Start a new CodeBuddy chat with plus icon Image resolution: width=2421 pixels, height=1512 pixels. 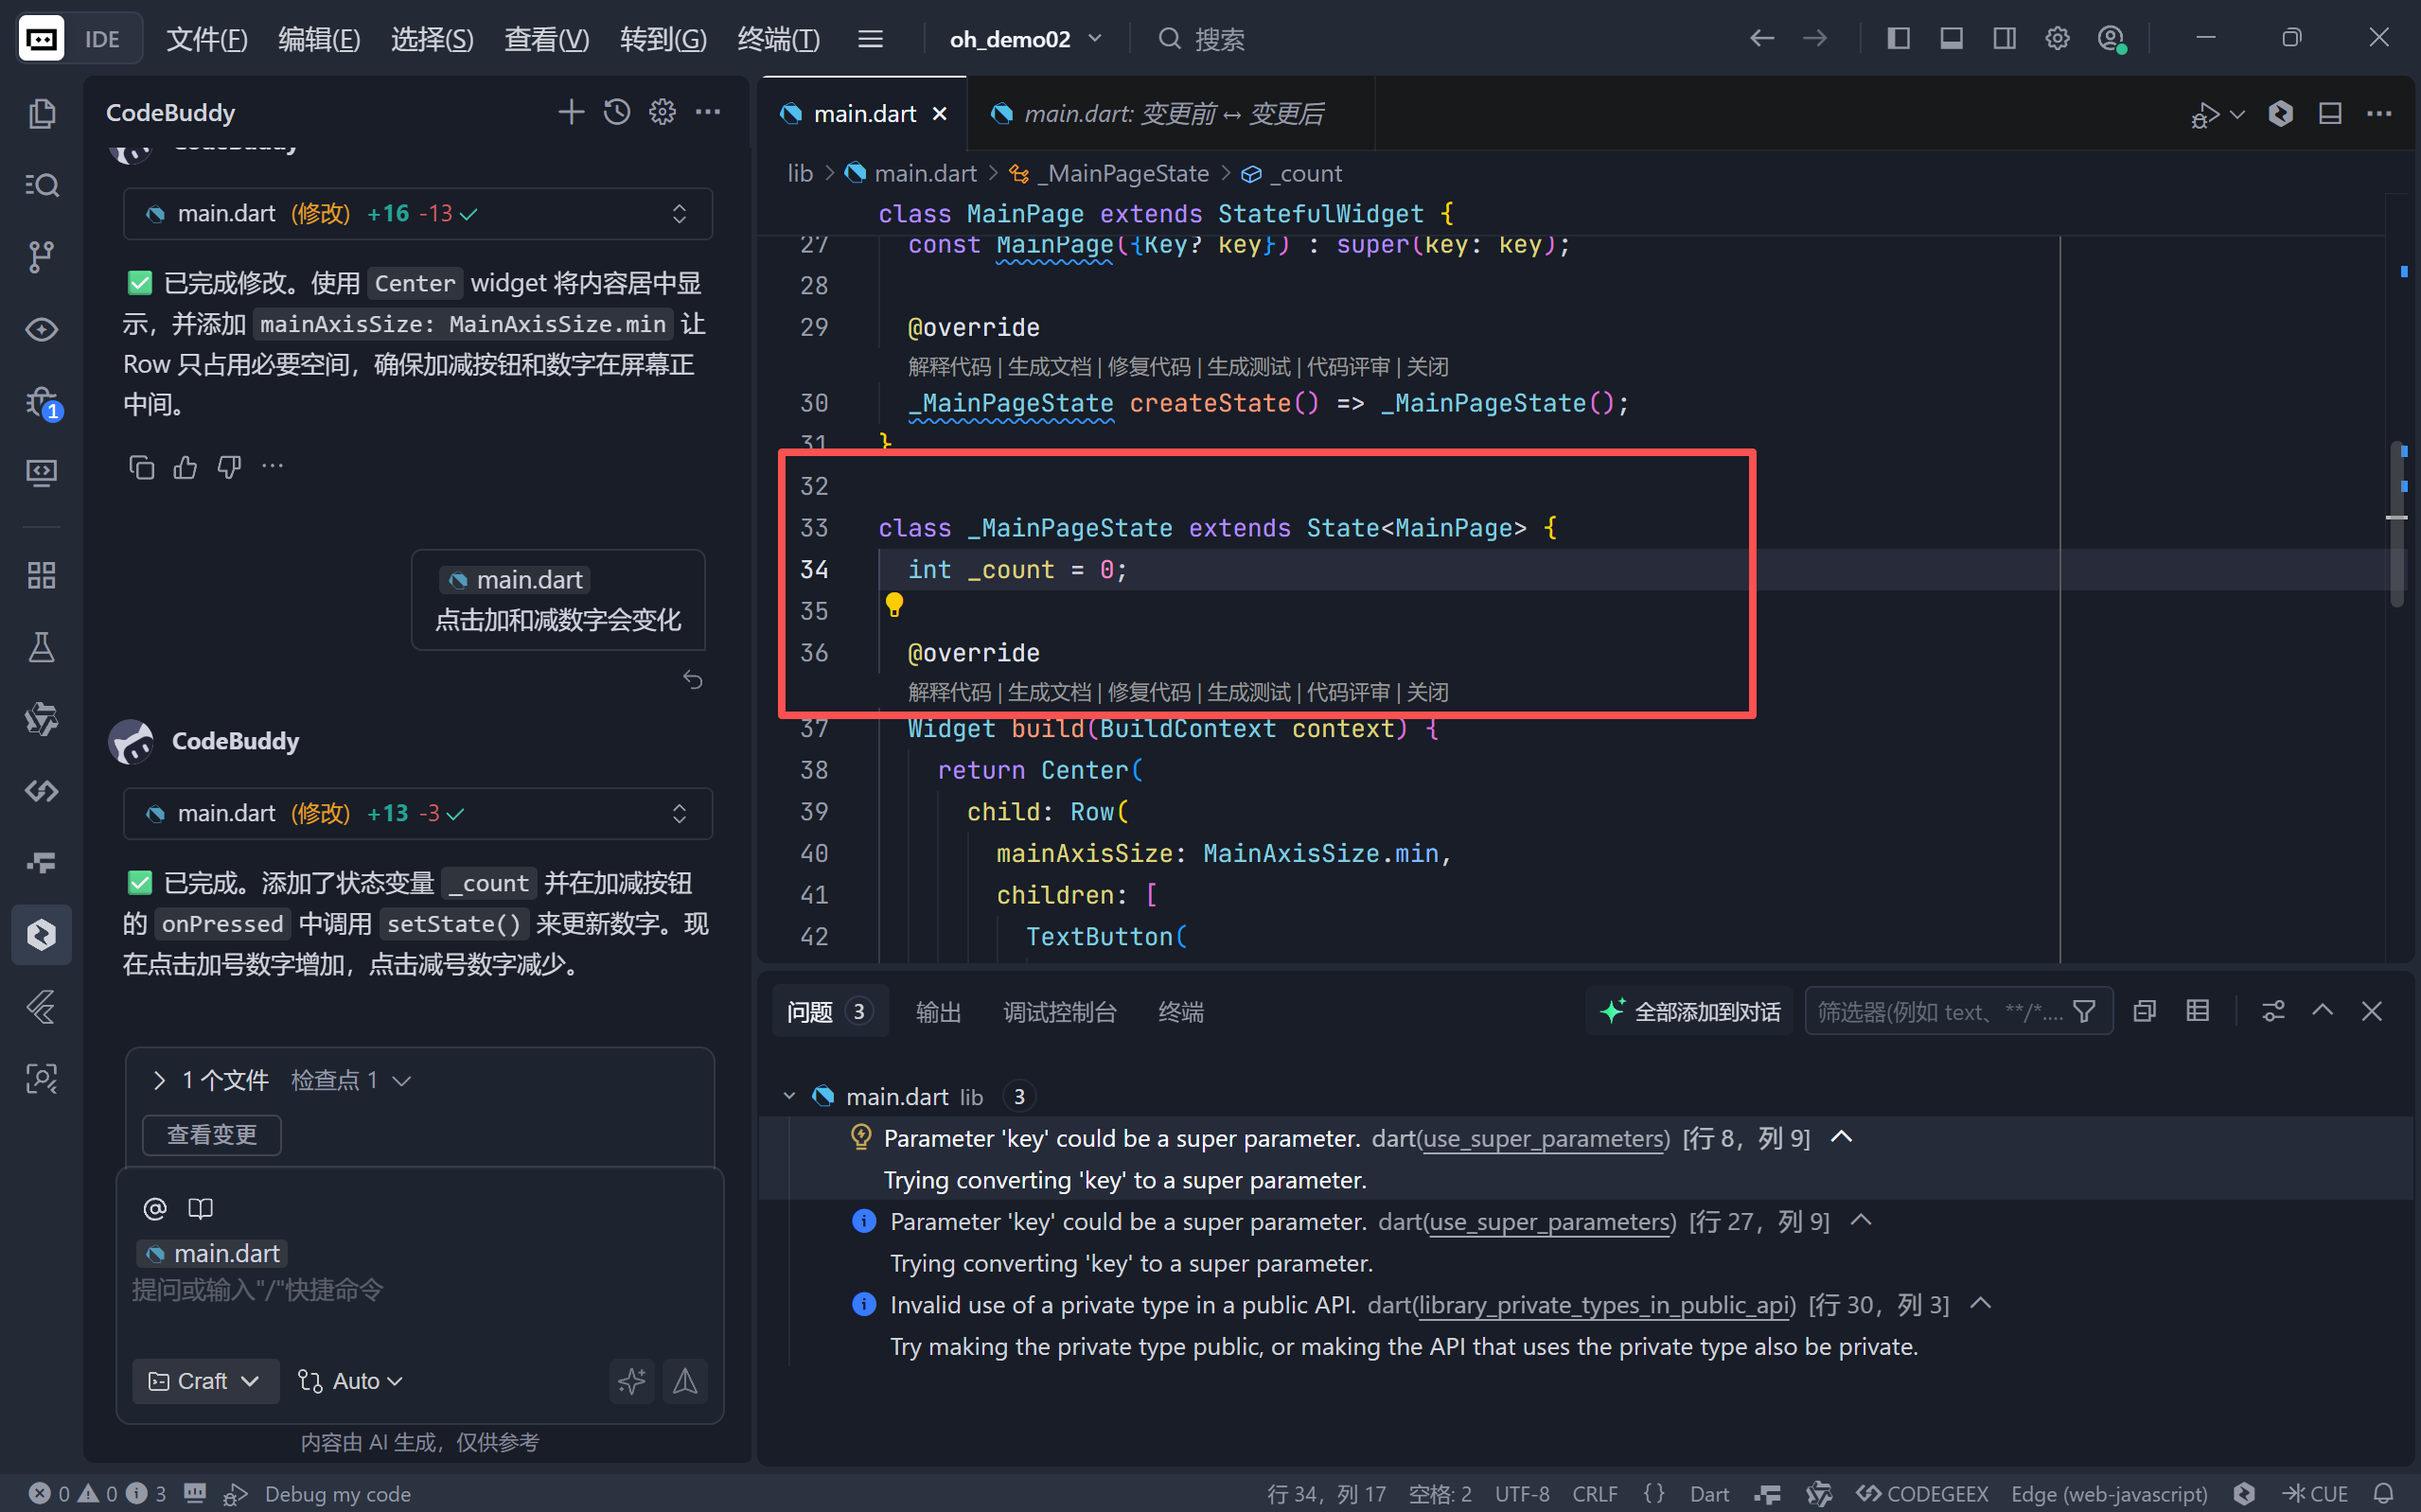tap(570, 112)
